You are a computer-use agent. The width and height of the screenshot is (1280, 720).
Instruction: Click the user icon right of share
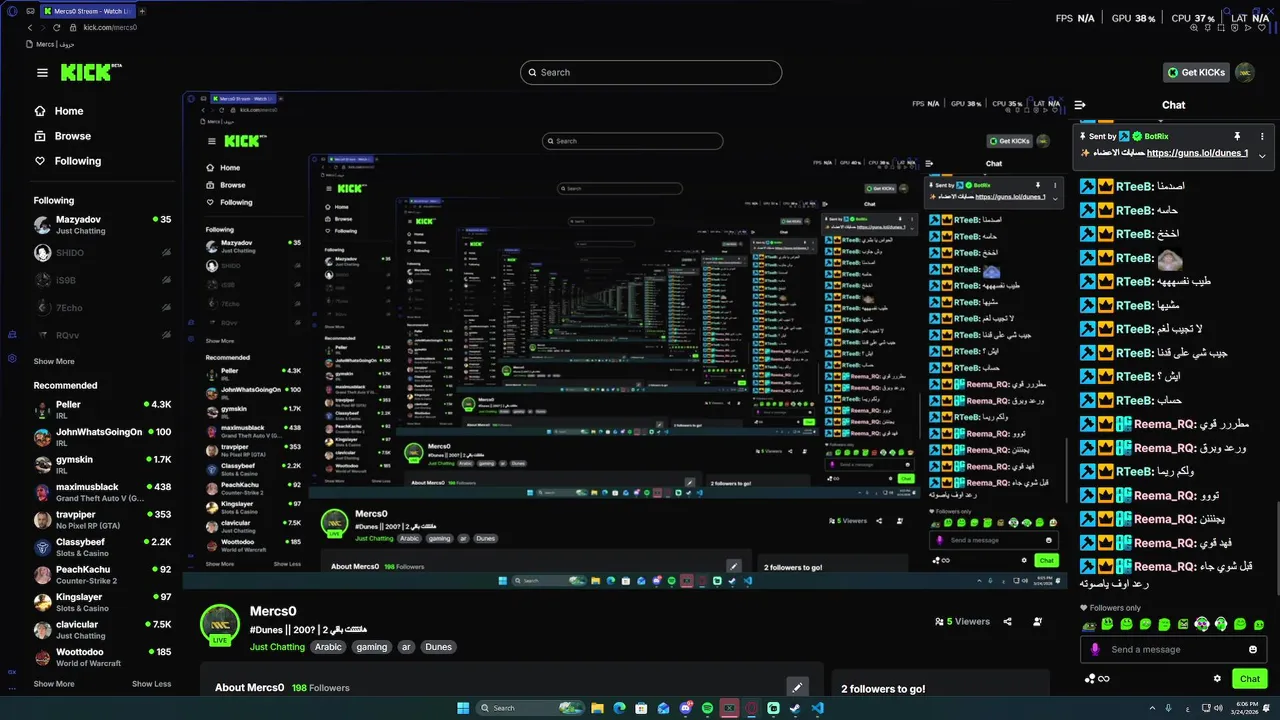pyautogui.click(x=1037, y=621)
